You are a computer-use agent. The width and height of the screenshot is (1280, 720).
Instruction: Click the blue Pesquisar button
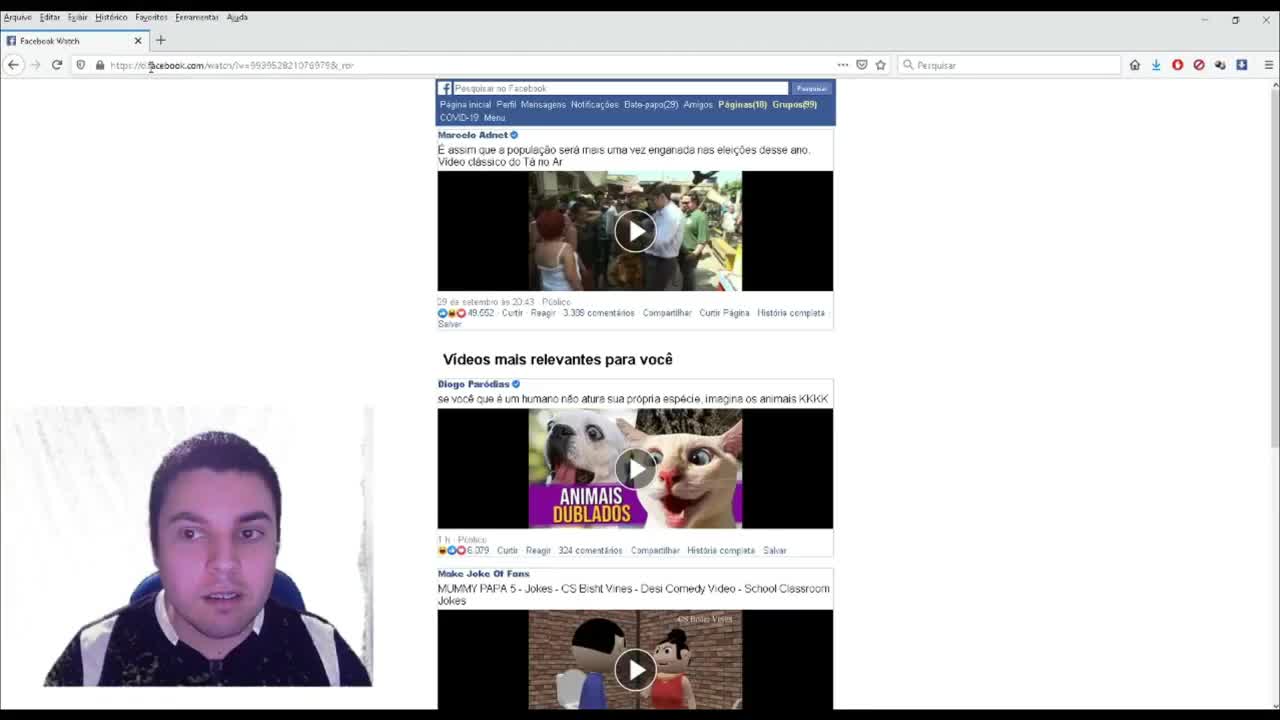811,88
